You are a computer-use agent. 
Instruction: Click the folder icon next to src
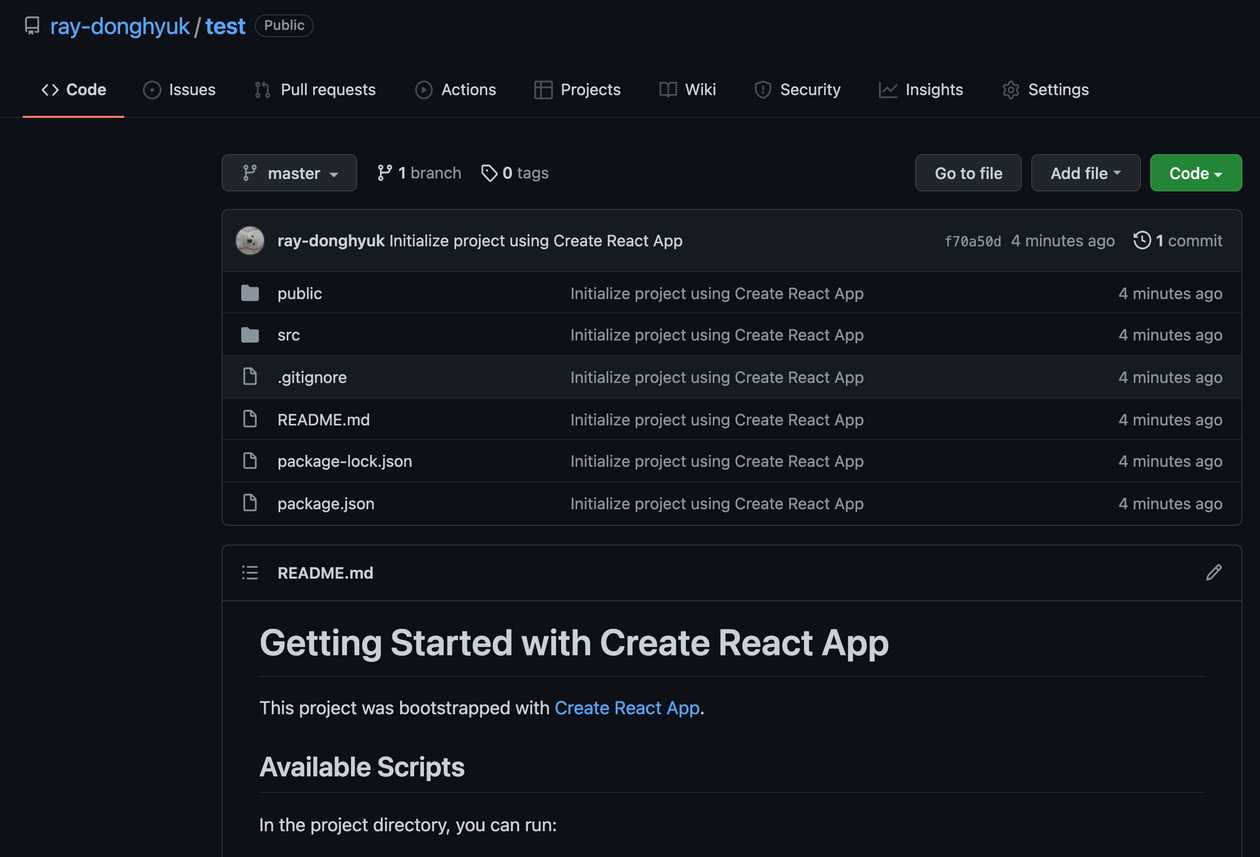click(250, 335)
